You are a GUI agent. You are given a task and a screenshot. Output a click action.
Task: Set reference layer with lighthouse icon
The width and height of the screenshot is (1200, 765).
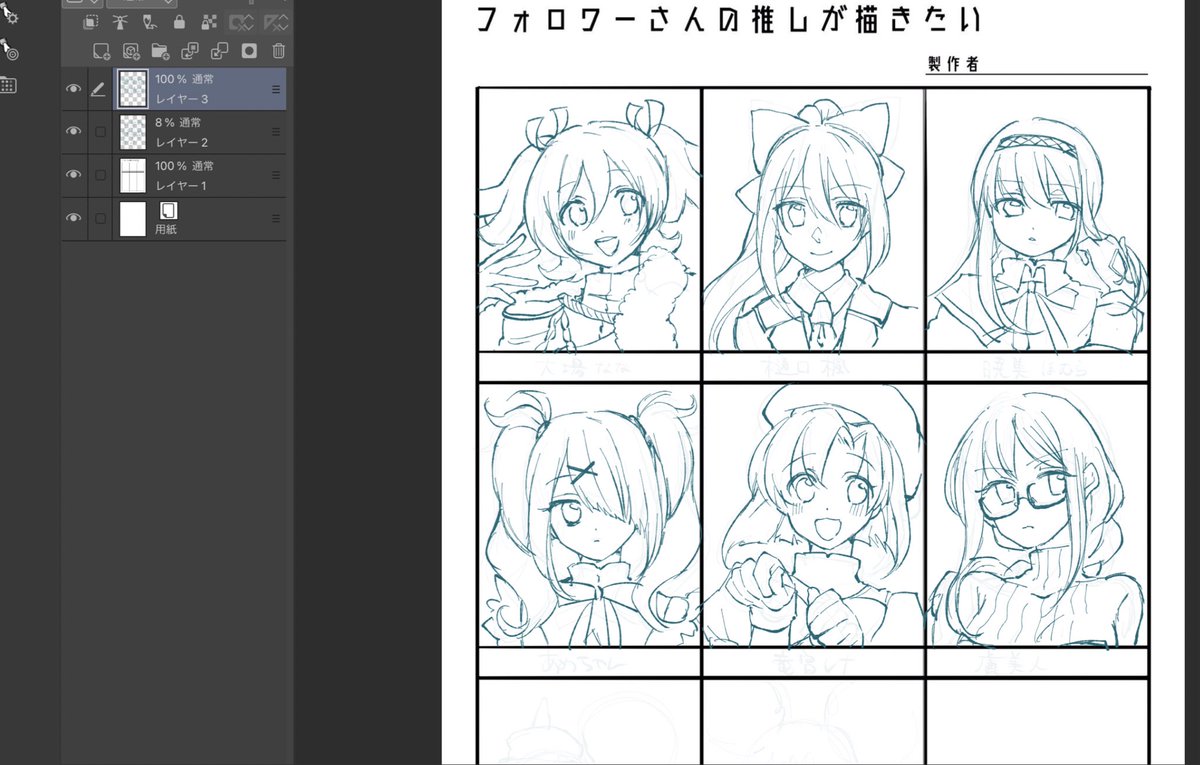click(x=119, y=22)
